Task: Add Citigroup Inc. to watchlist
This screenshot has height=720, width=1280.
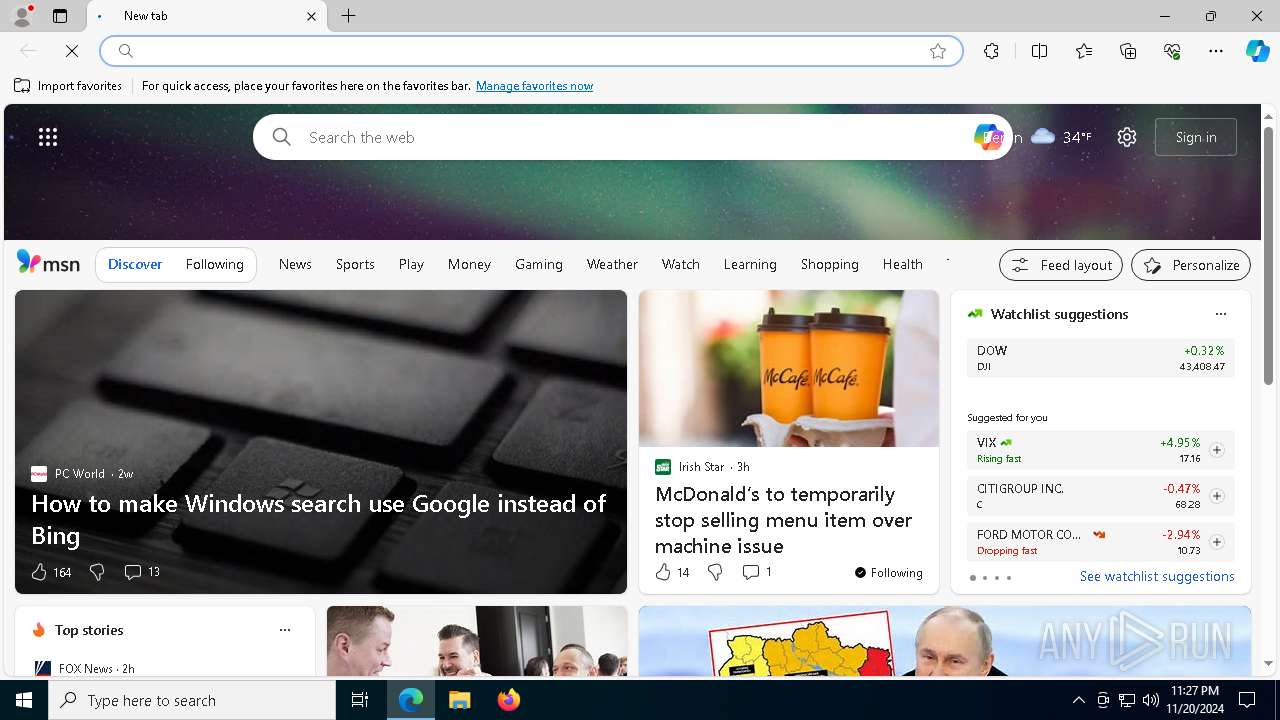Action: coord(1216,496)
